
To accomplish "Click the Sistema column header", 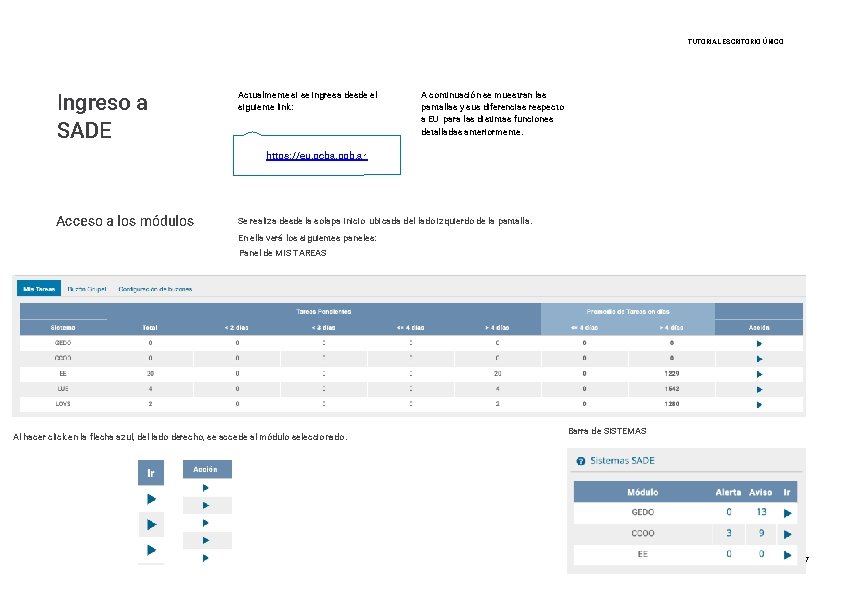I will [63, 328].
